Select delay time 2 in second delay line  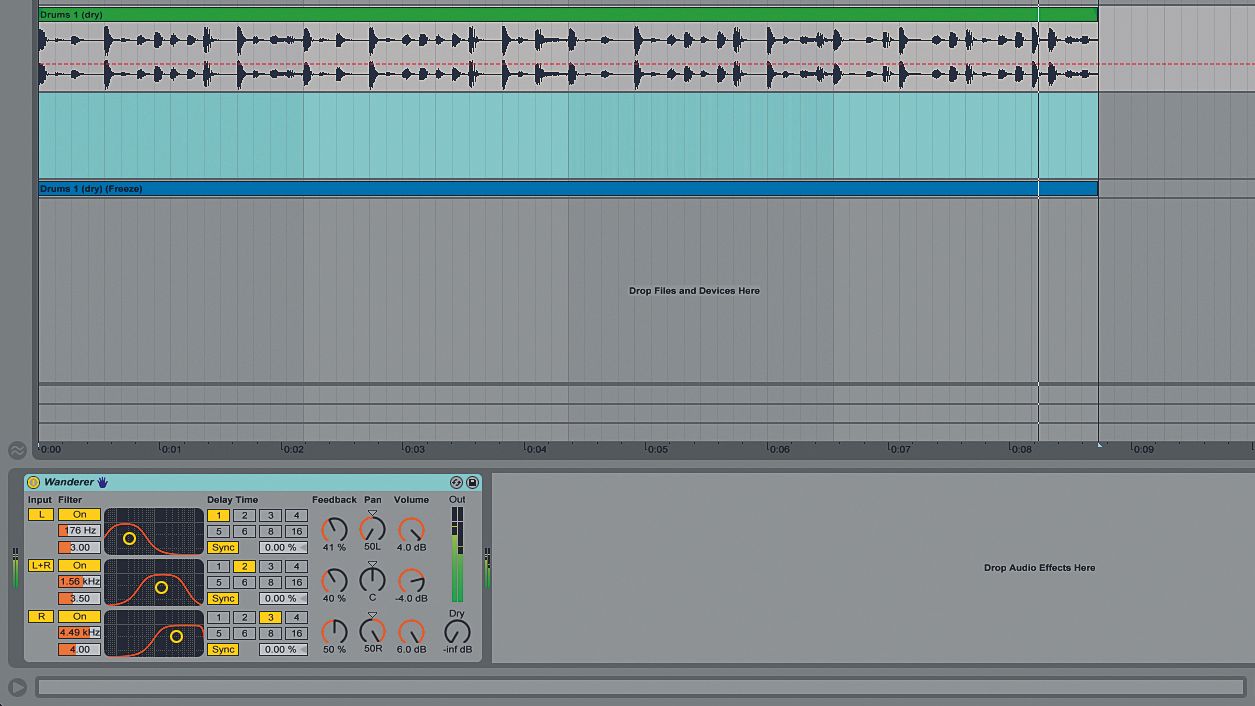coord(244,567)
